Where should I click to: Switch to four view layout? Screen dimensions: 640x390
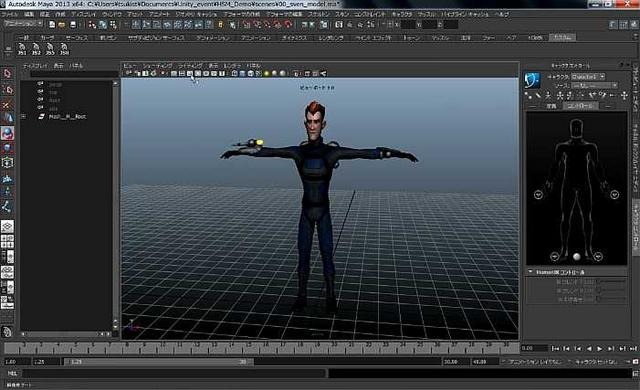[7, 241]
